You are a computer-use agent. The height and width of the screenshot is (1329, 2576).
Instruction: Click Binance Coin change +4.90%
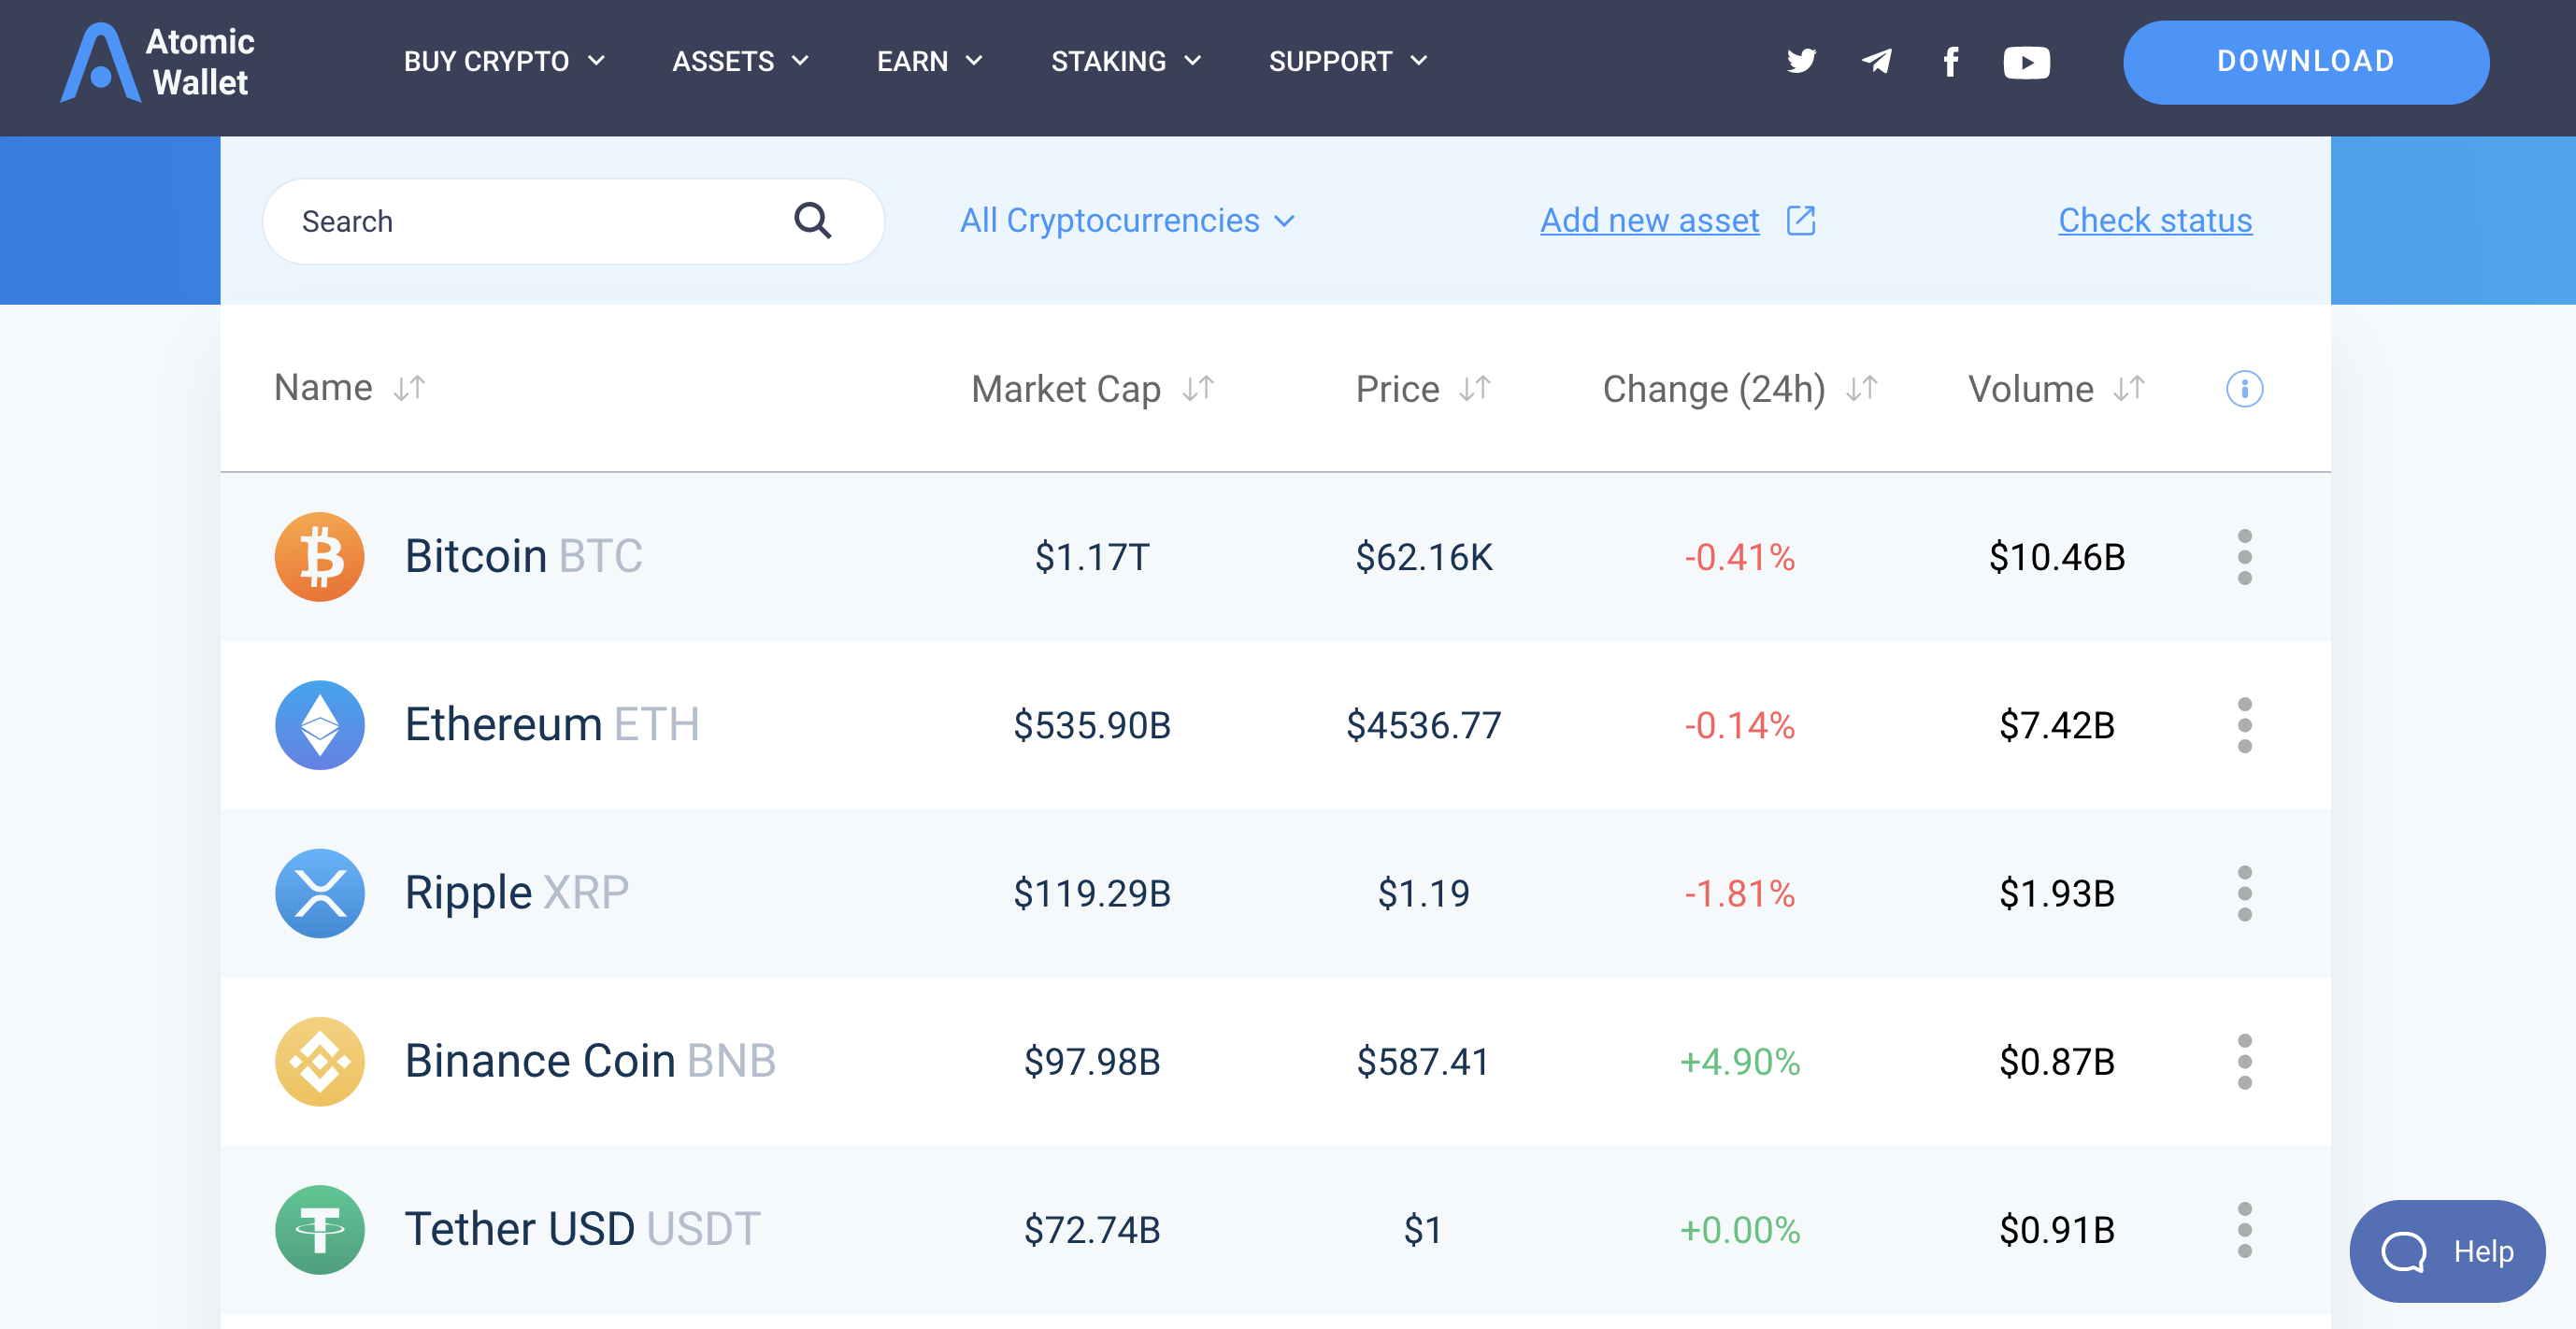1739,1060
